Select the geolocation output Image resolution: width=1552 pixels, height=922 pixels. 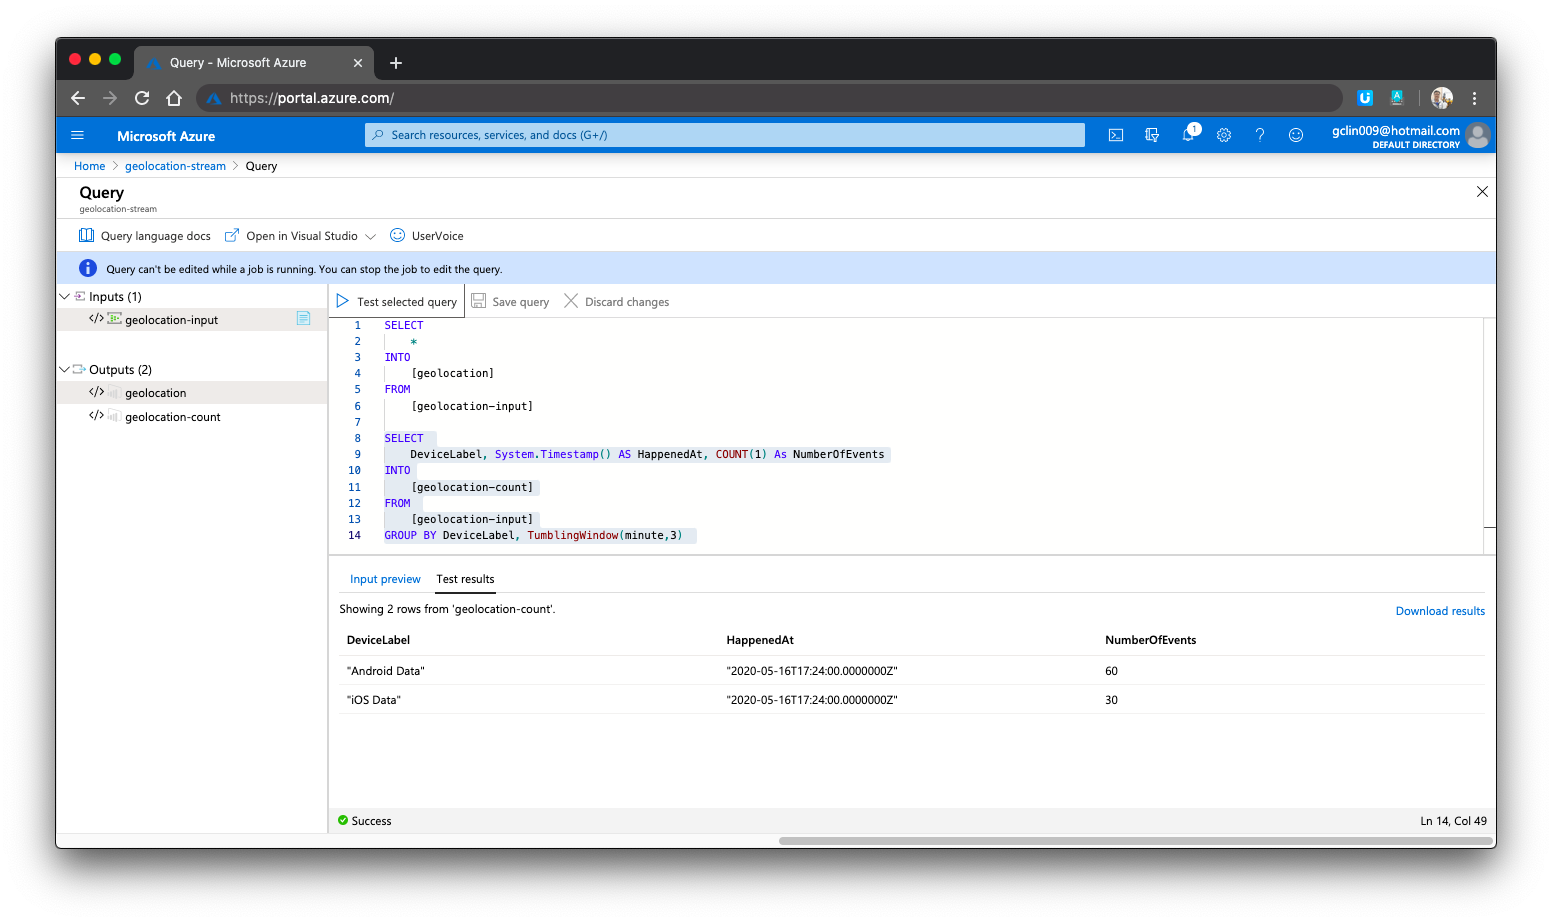click(155, 392)
